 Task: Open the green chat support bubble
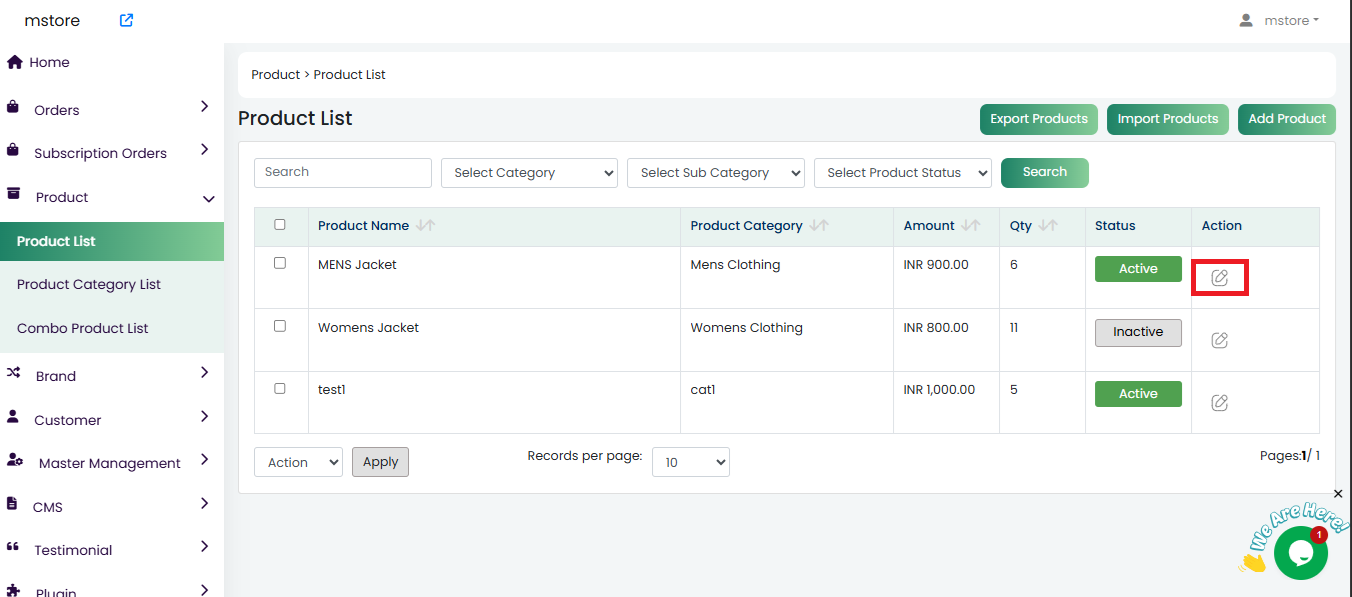point(1300,553)
